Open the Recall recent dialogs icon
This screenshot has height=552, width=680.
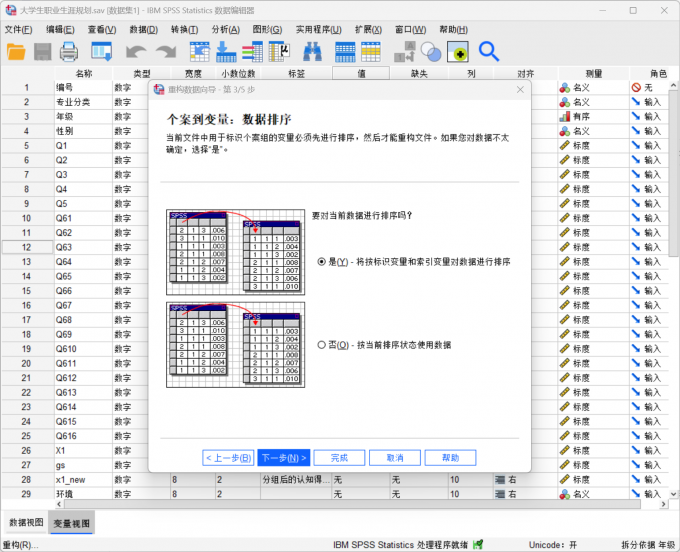pyautogui.click(x=101, y=52)
